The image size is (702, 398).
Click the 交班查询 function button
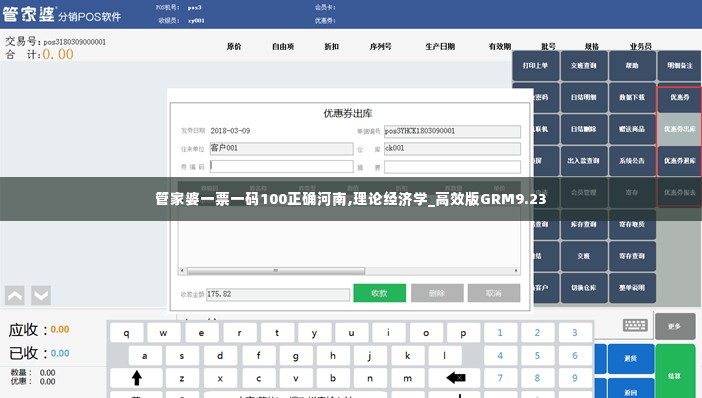584,65
